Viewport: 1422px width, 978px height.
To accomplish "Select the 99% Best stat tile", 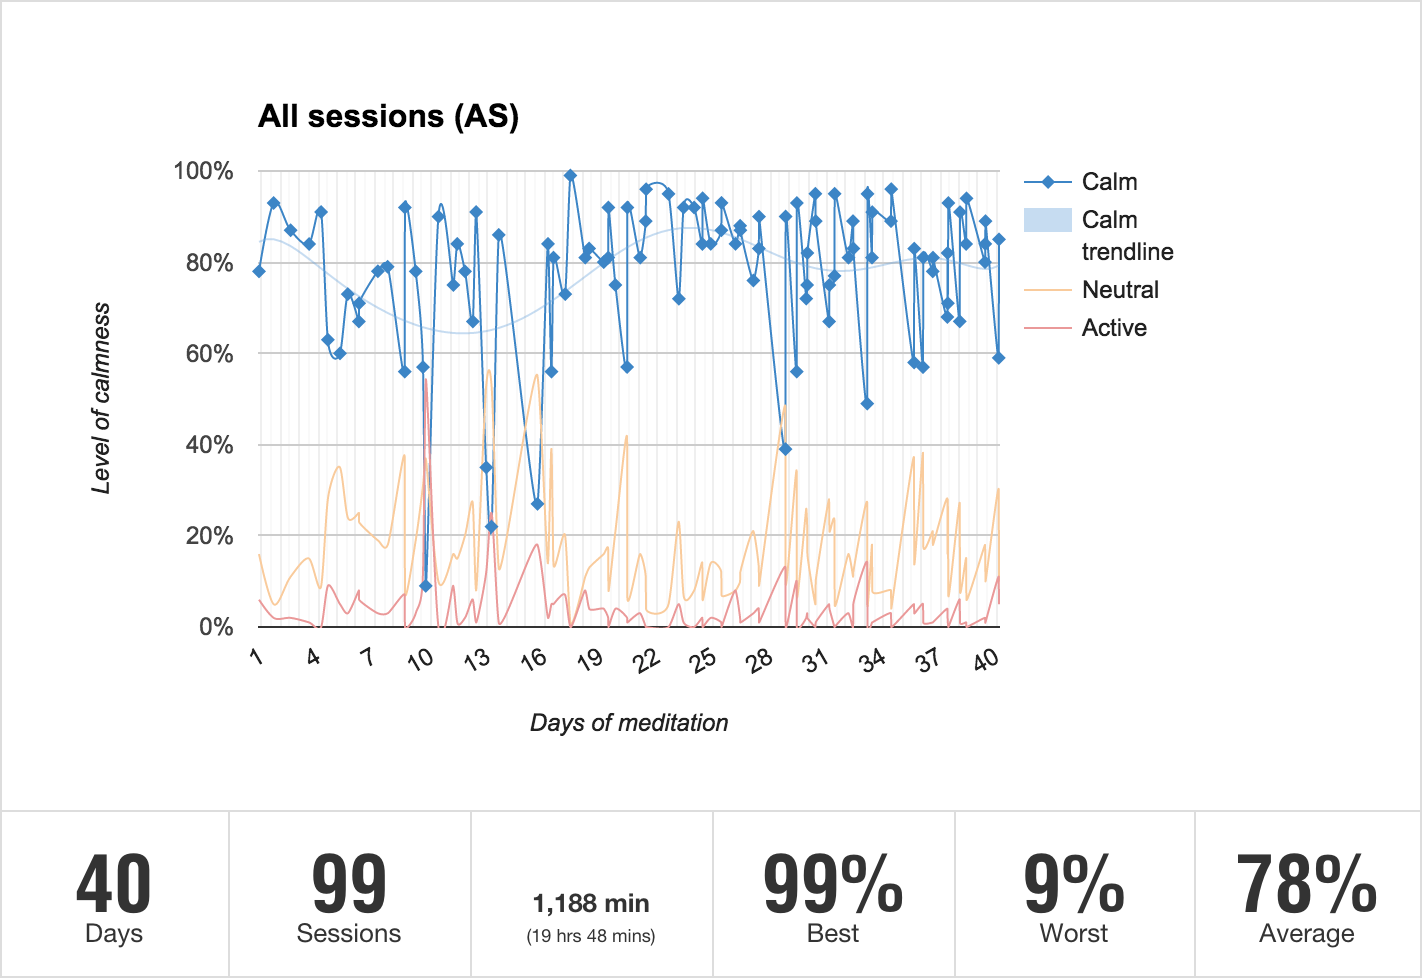I will tap(833, 895).
